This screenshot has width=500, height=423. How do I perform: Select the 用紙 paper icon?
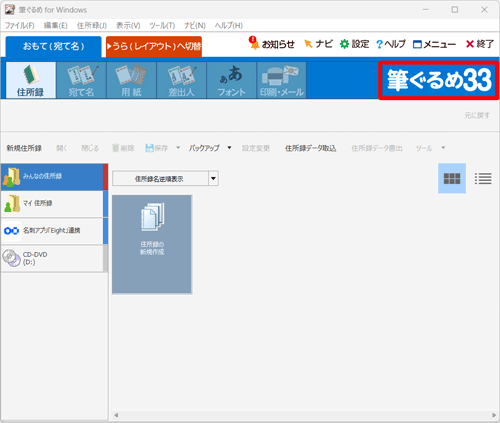[x=131, y=80]
